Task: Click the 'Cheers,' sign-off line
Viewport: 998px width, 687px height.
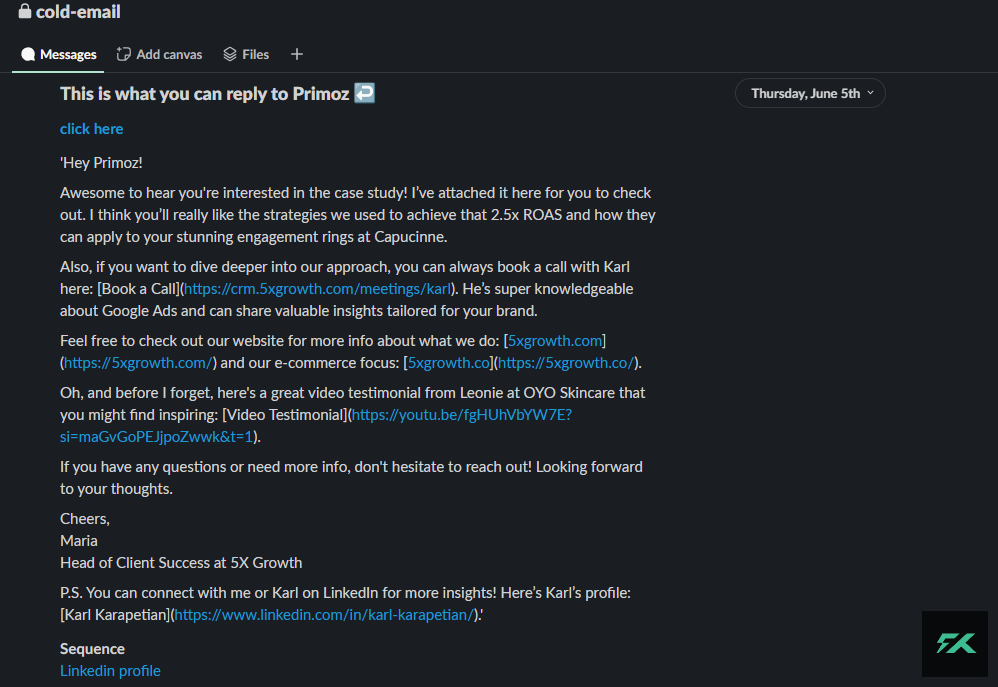Action: (x=85, y=519)
